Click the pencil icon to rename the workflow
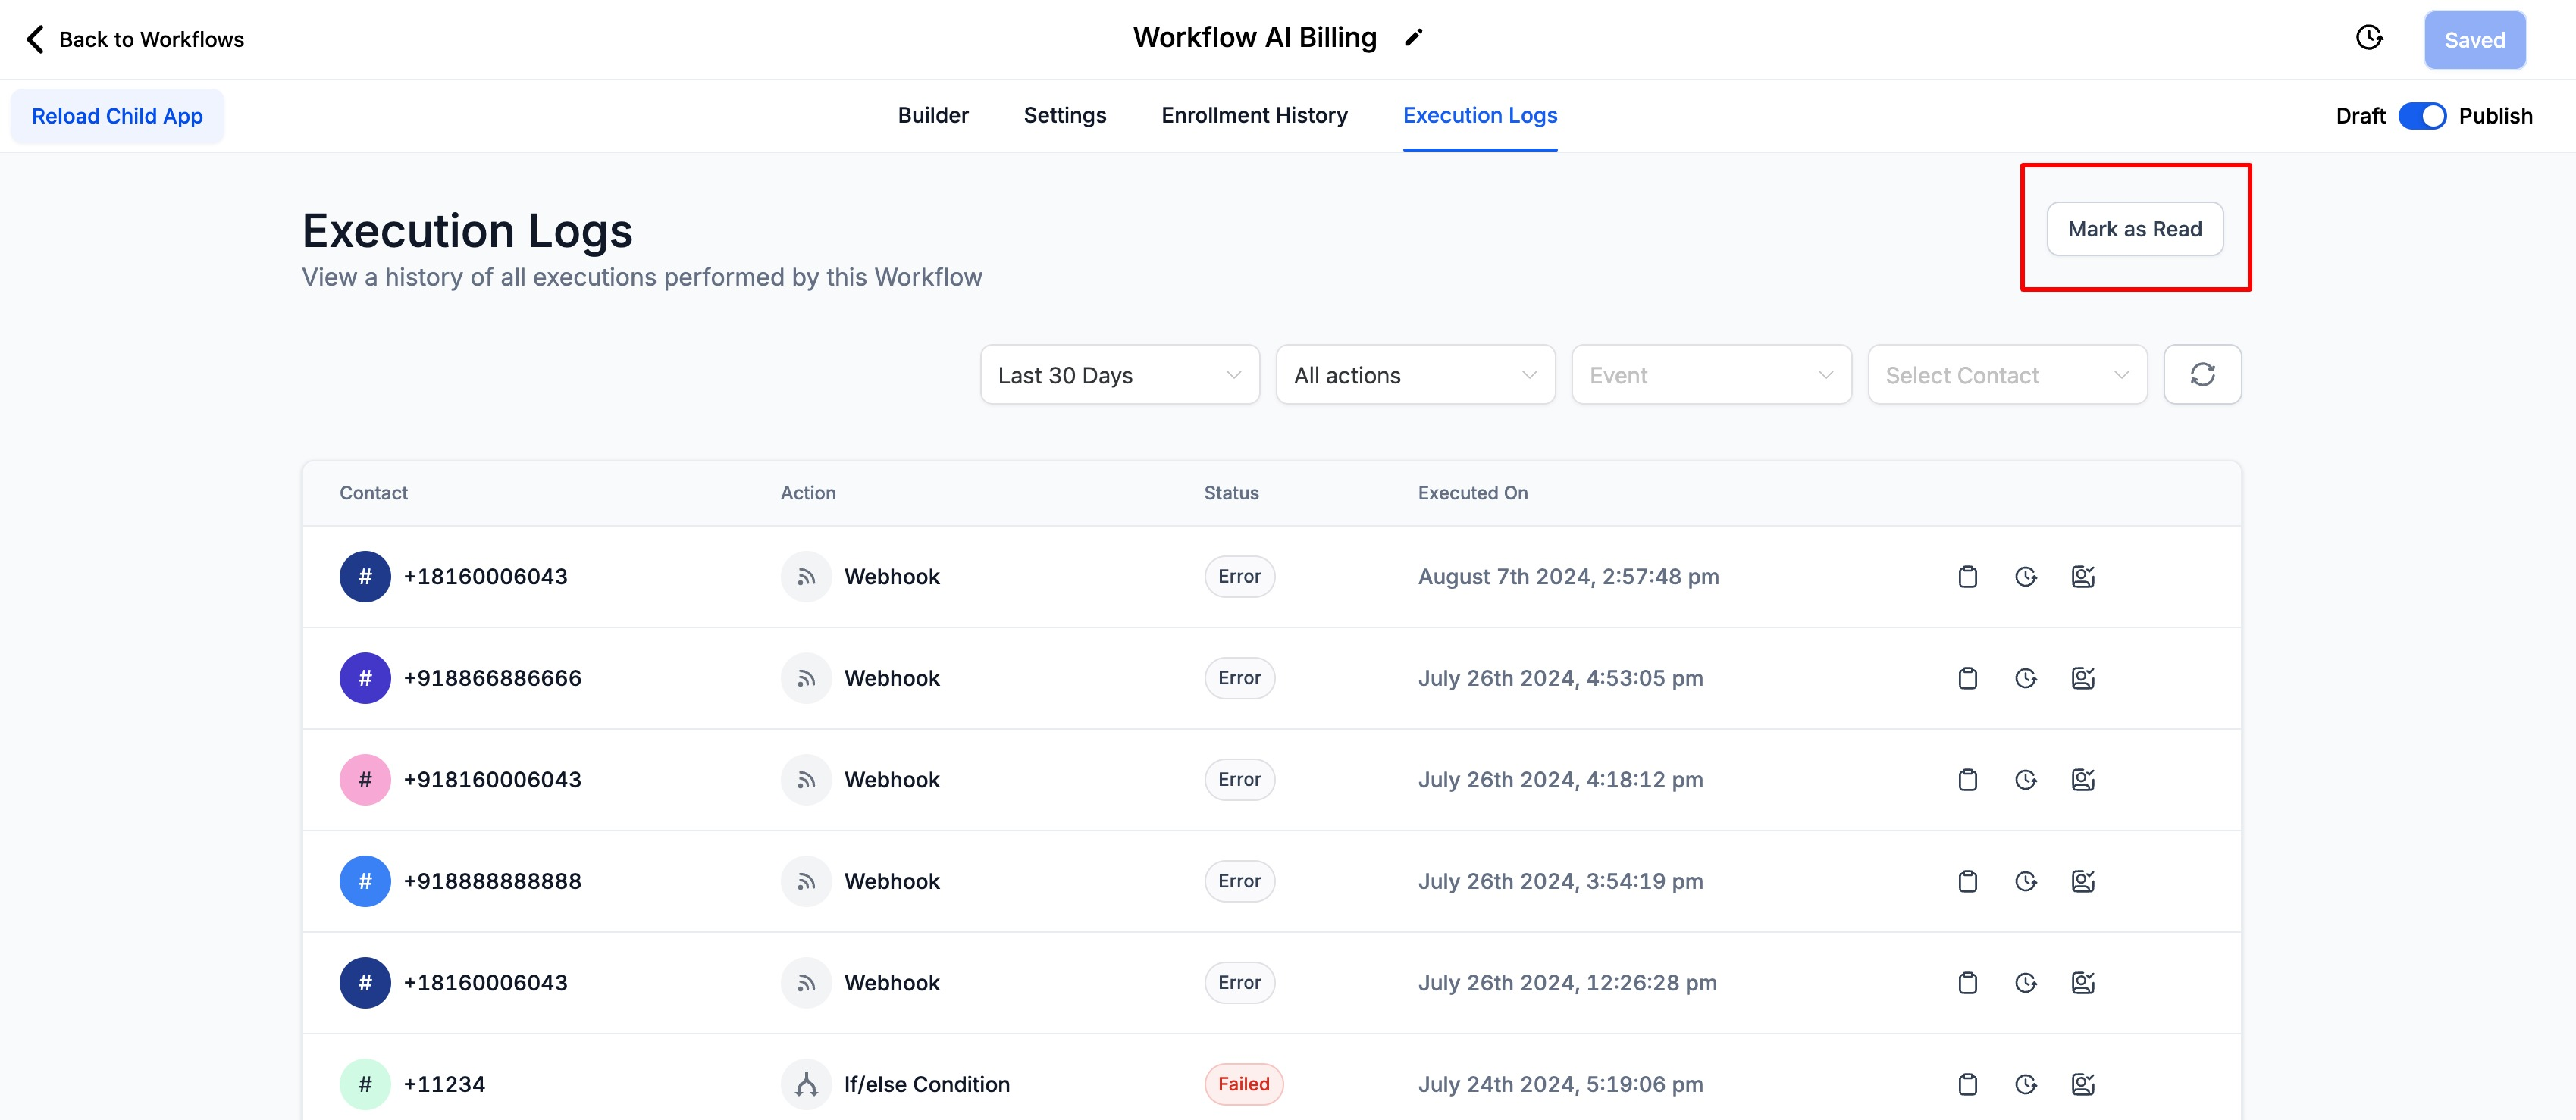This screenshot has width=2576, height=1120. [x=1413, y=38]
